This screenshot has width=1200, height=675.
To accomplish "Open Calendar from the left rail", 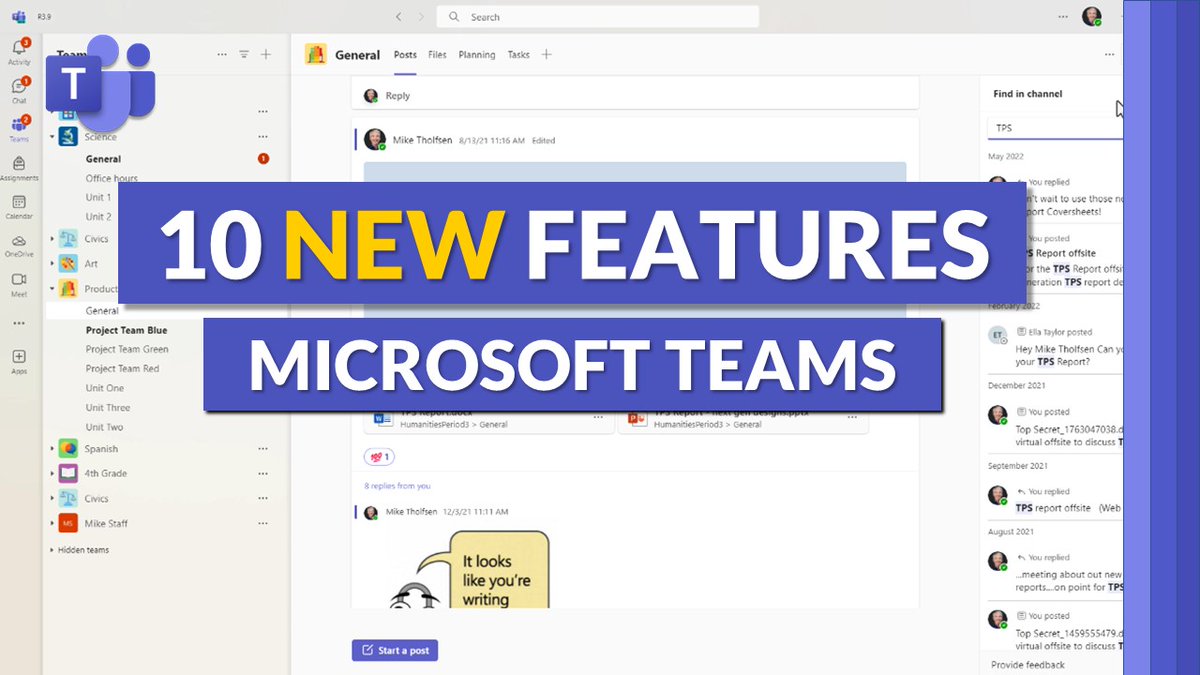I will pyautogui.click(x=19, y=206).
